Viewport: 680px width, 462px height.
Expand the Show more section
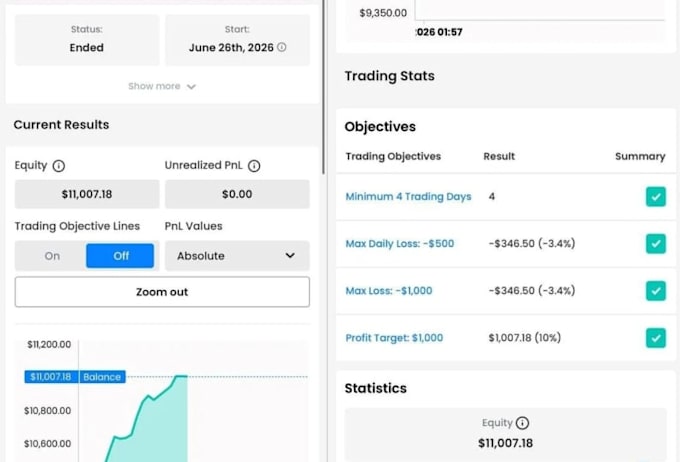click(162, 86)
